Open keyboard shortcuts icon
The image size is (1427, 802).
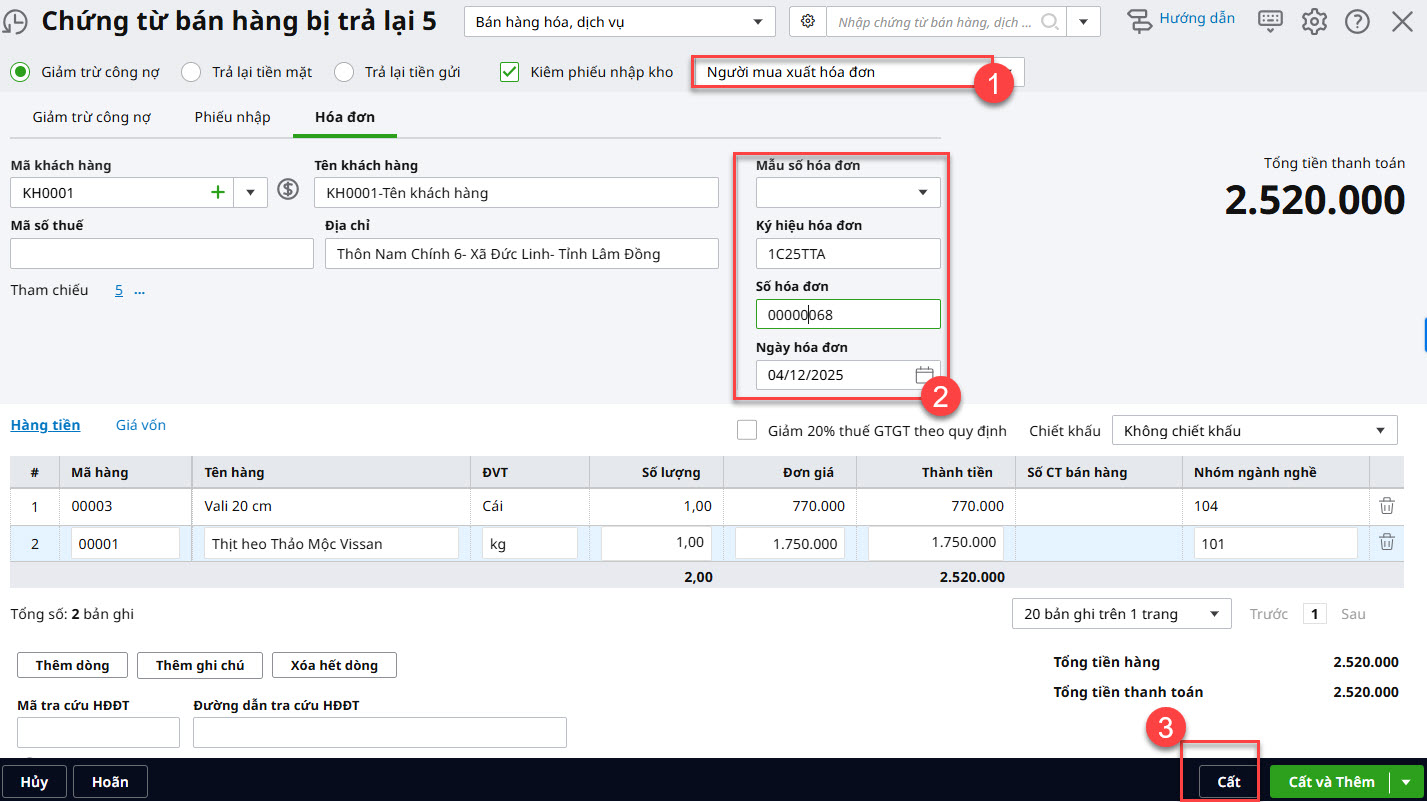(1270, 21)
